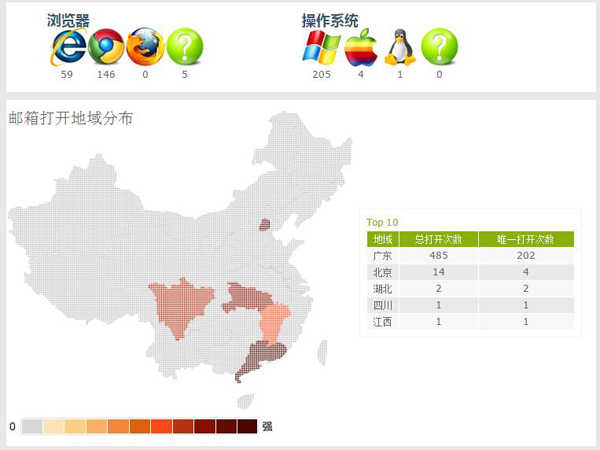Click the Windows count 205
600x450 pixels.
(321, 74)
